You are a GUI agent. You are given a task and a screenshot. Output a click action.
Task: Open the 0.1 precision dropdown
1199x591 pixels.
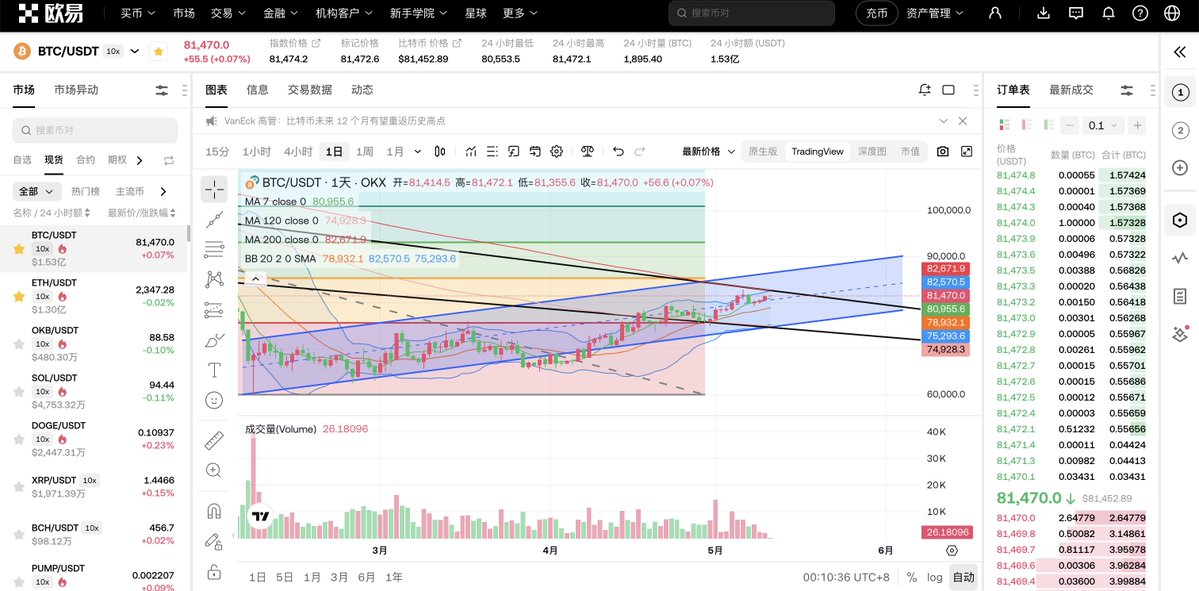1104,125
